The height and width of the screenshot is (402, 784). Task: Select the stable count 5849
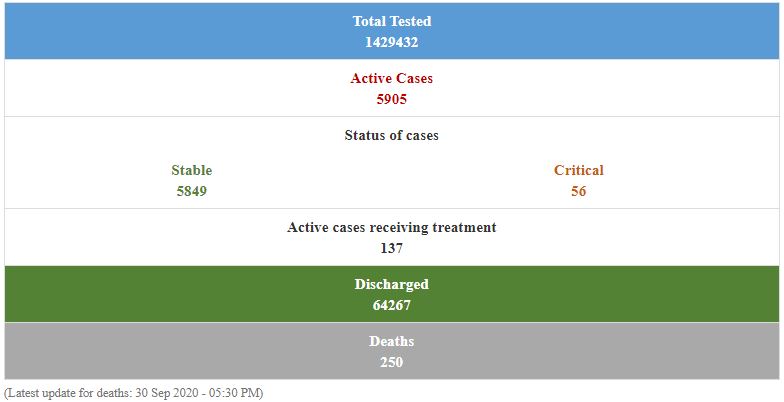click(191, 191)
